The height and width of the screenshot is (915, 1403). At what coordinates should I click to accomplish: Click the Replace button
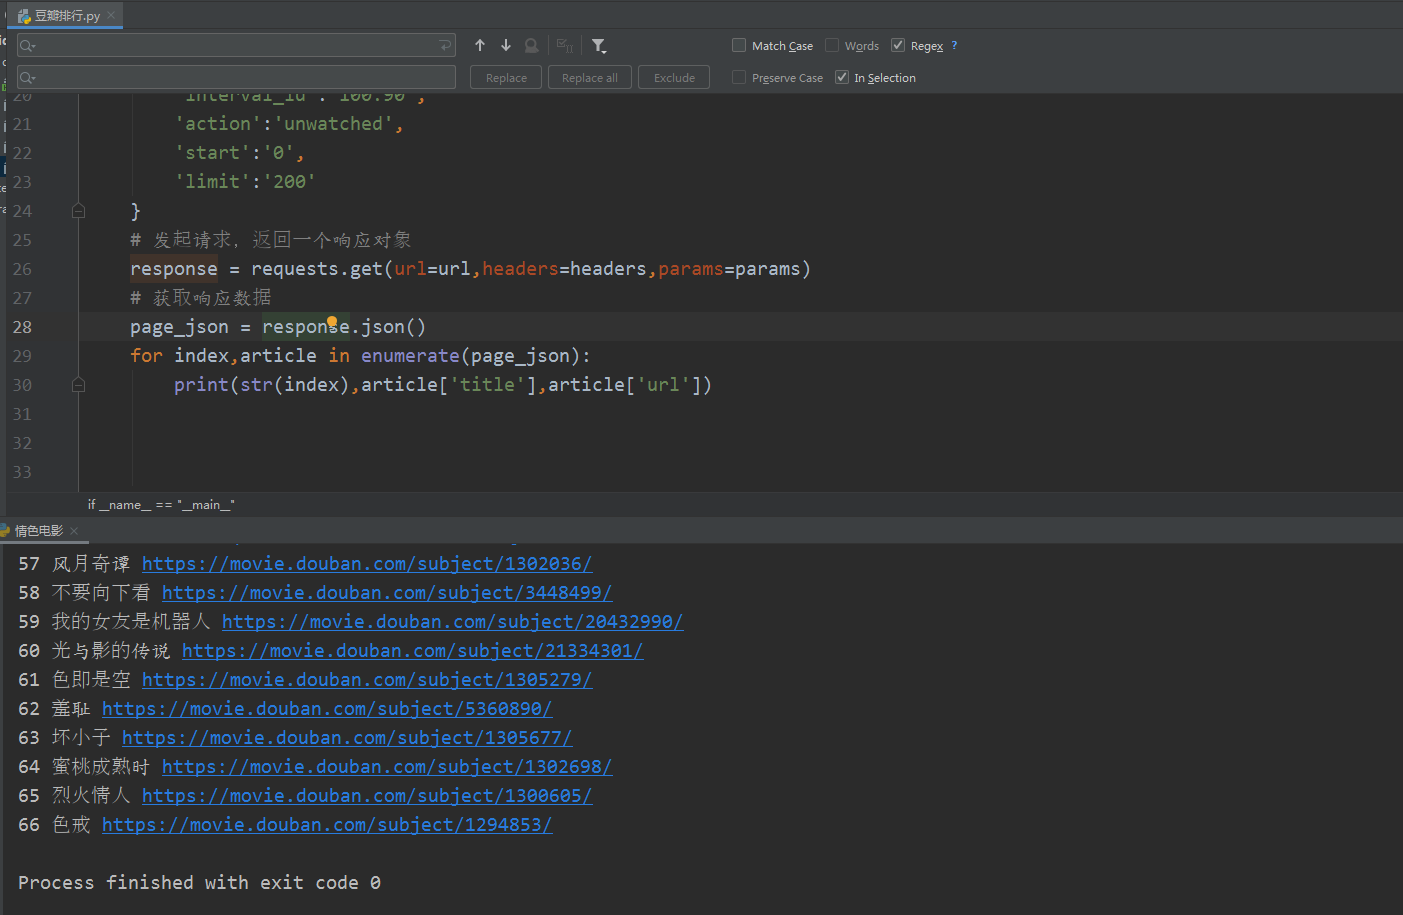(x=506, y=77)
